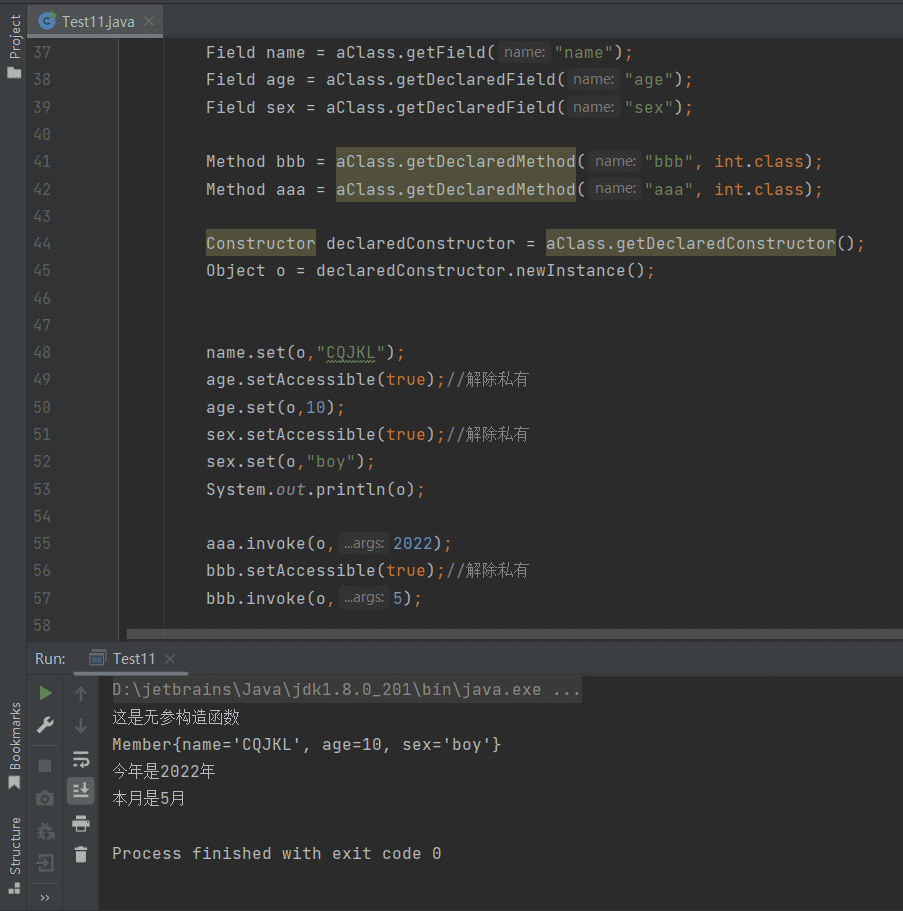Click the exit icon in Run toolbar
The width and height of the screenshot is (903, 911).
(45, 863)
